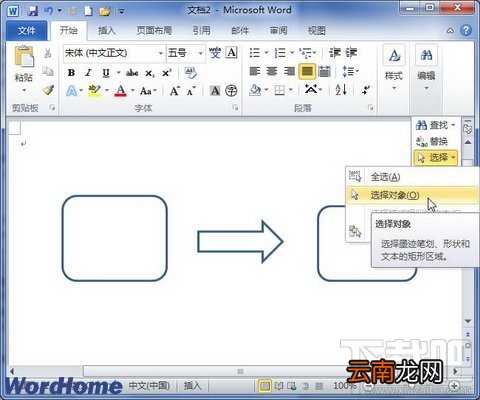This screenshot has height=400, width=480.
Task: Minimize the ribbon with caret button
Action: 450,31
